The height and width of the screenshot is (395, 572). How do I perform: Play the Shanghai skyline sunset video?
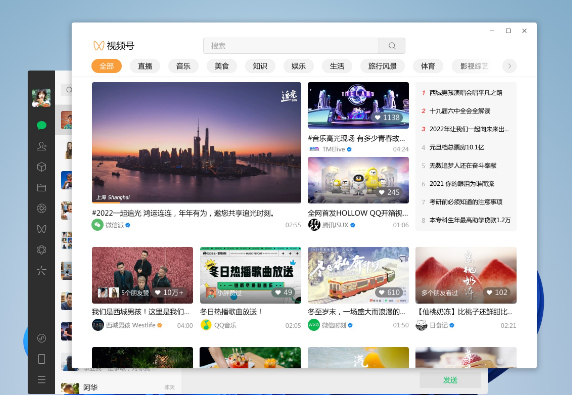coord(196,142)
